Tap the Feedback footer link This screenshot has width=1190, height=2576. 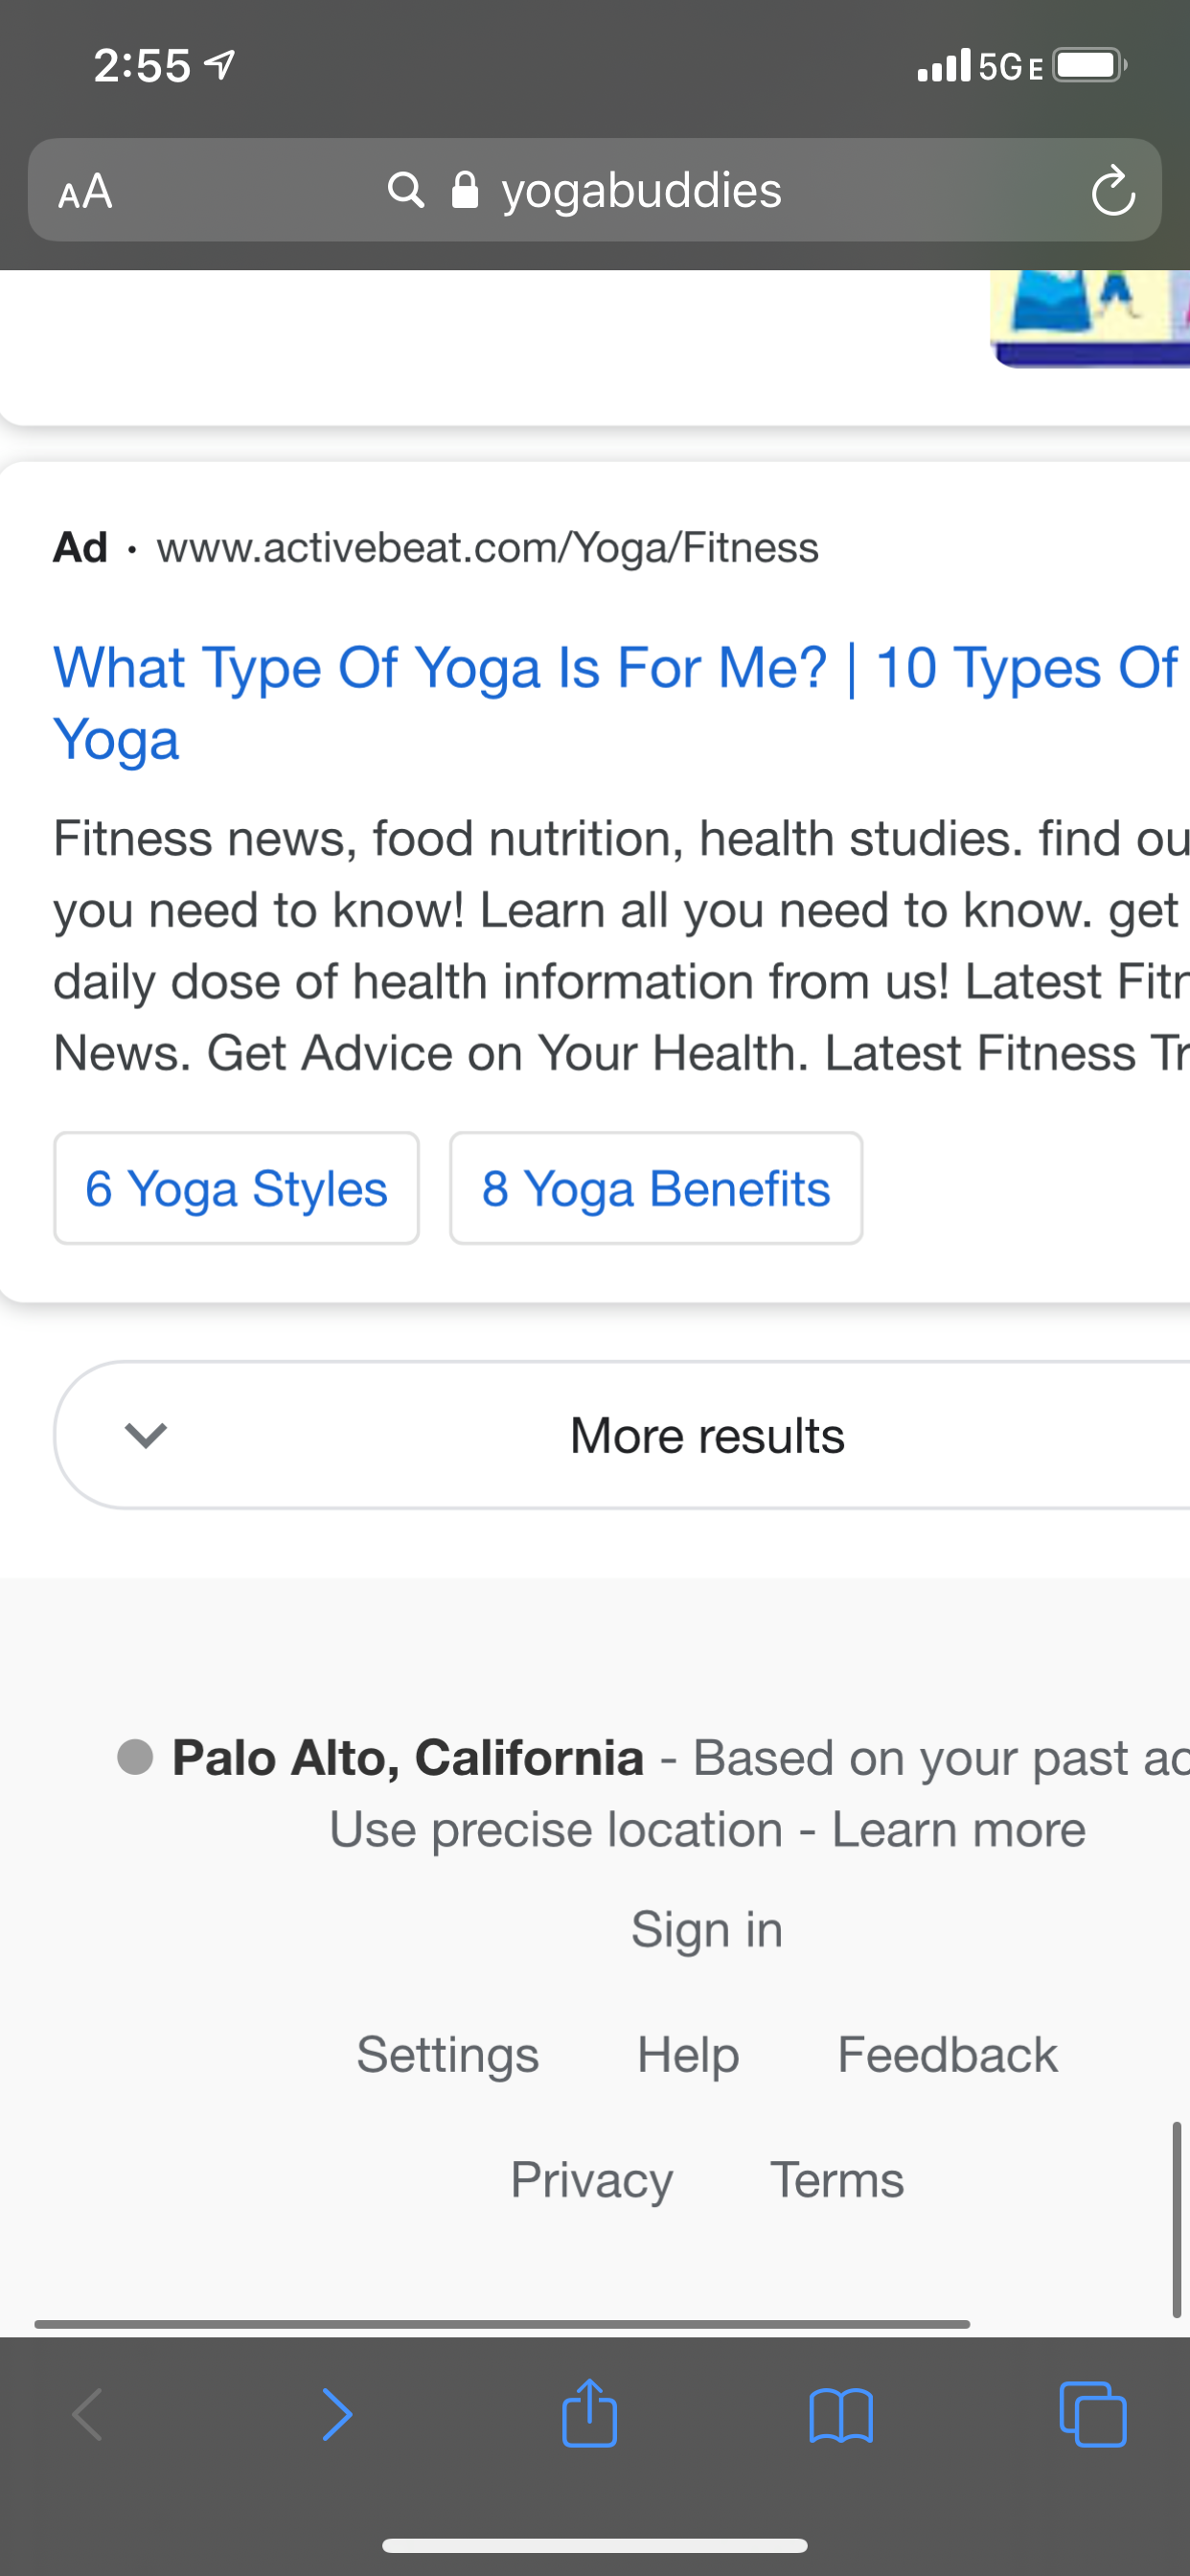[947, 2054]
